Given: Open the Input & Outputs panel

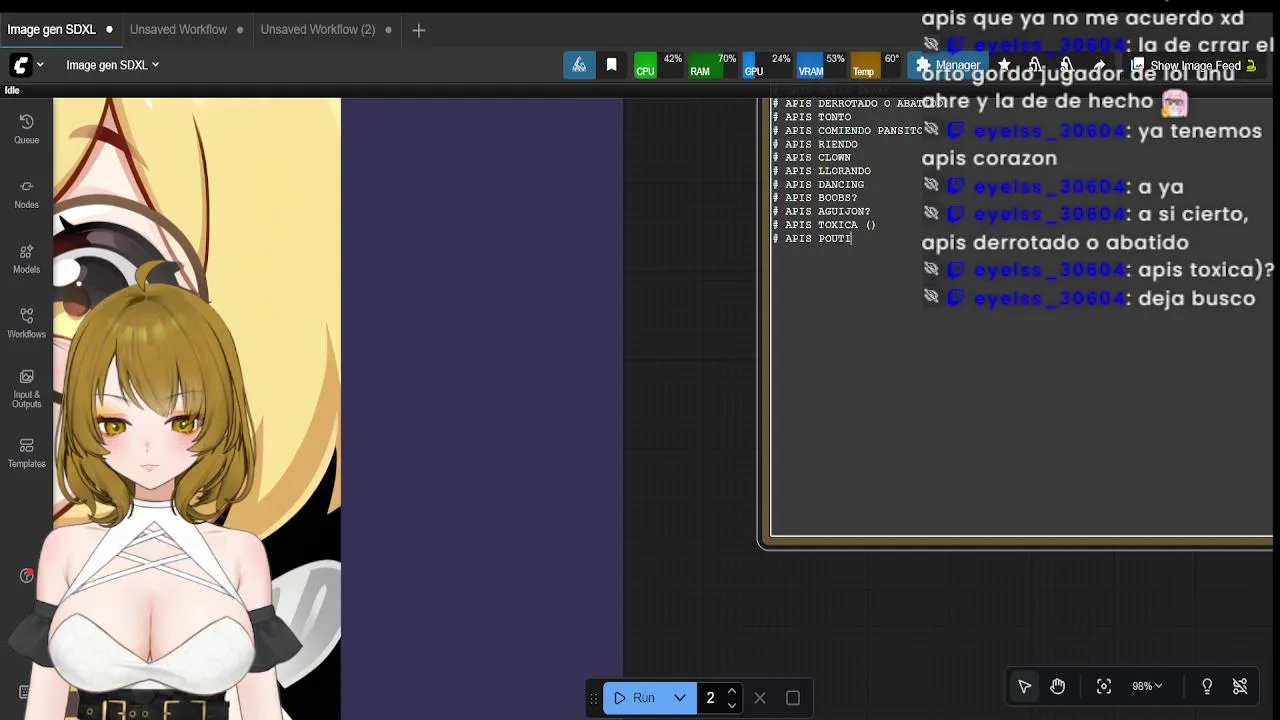Looking at the screenshot, I should (27, 388).
